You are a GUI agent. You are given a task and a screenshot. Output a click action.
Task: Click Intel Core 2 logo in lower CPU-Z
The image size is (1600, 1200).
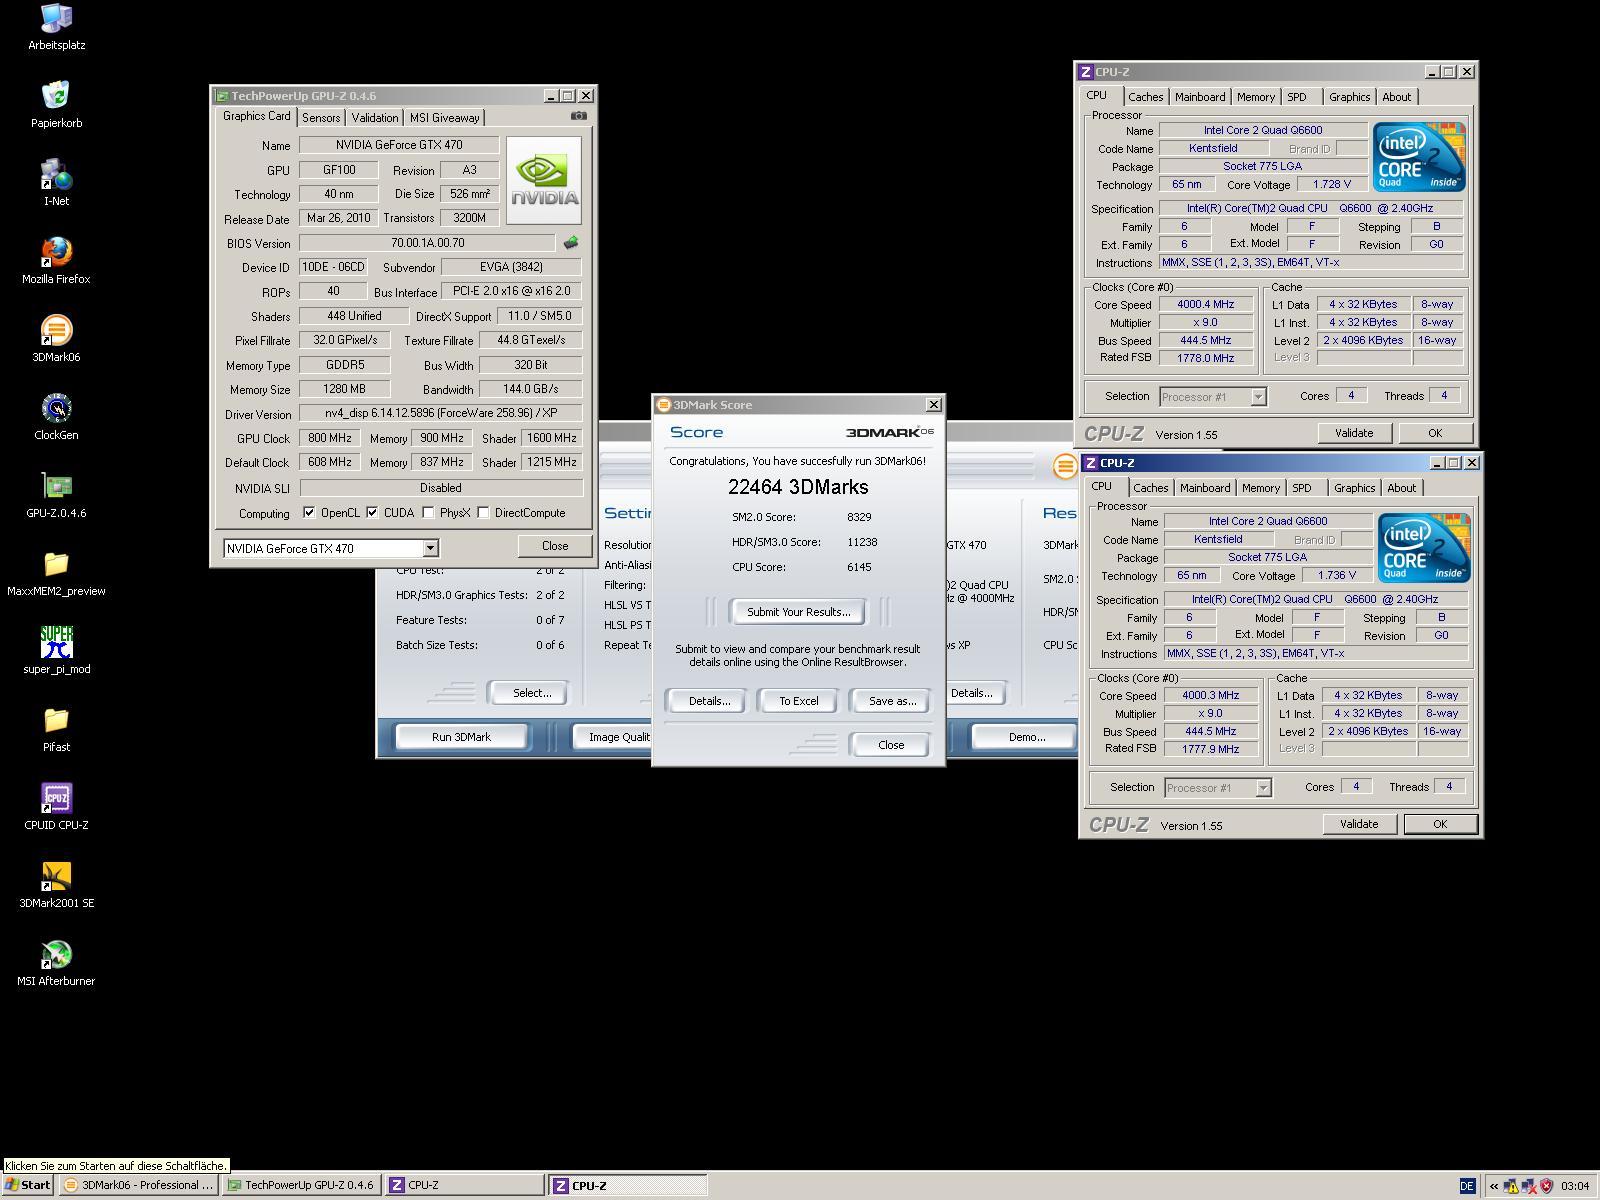pyautogui.click(x=1424, y=548)
